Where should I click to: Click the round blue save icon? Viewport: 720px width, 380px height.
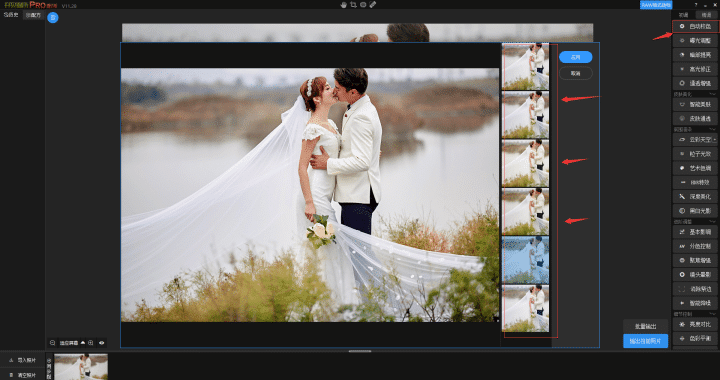click(x=53, y=18)
